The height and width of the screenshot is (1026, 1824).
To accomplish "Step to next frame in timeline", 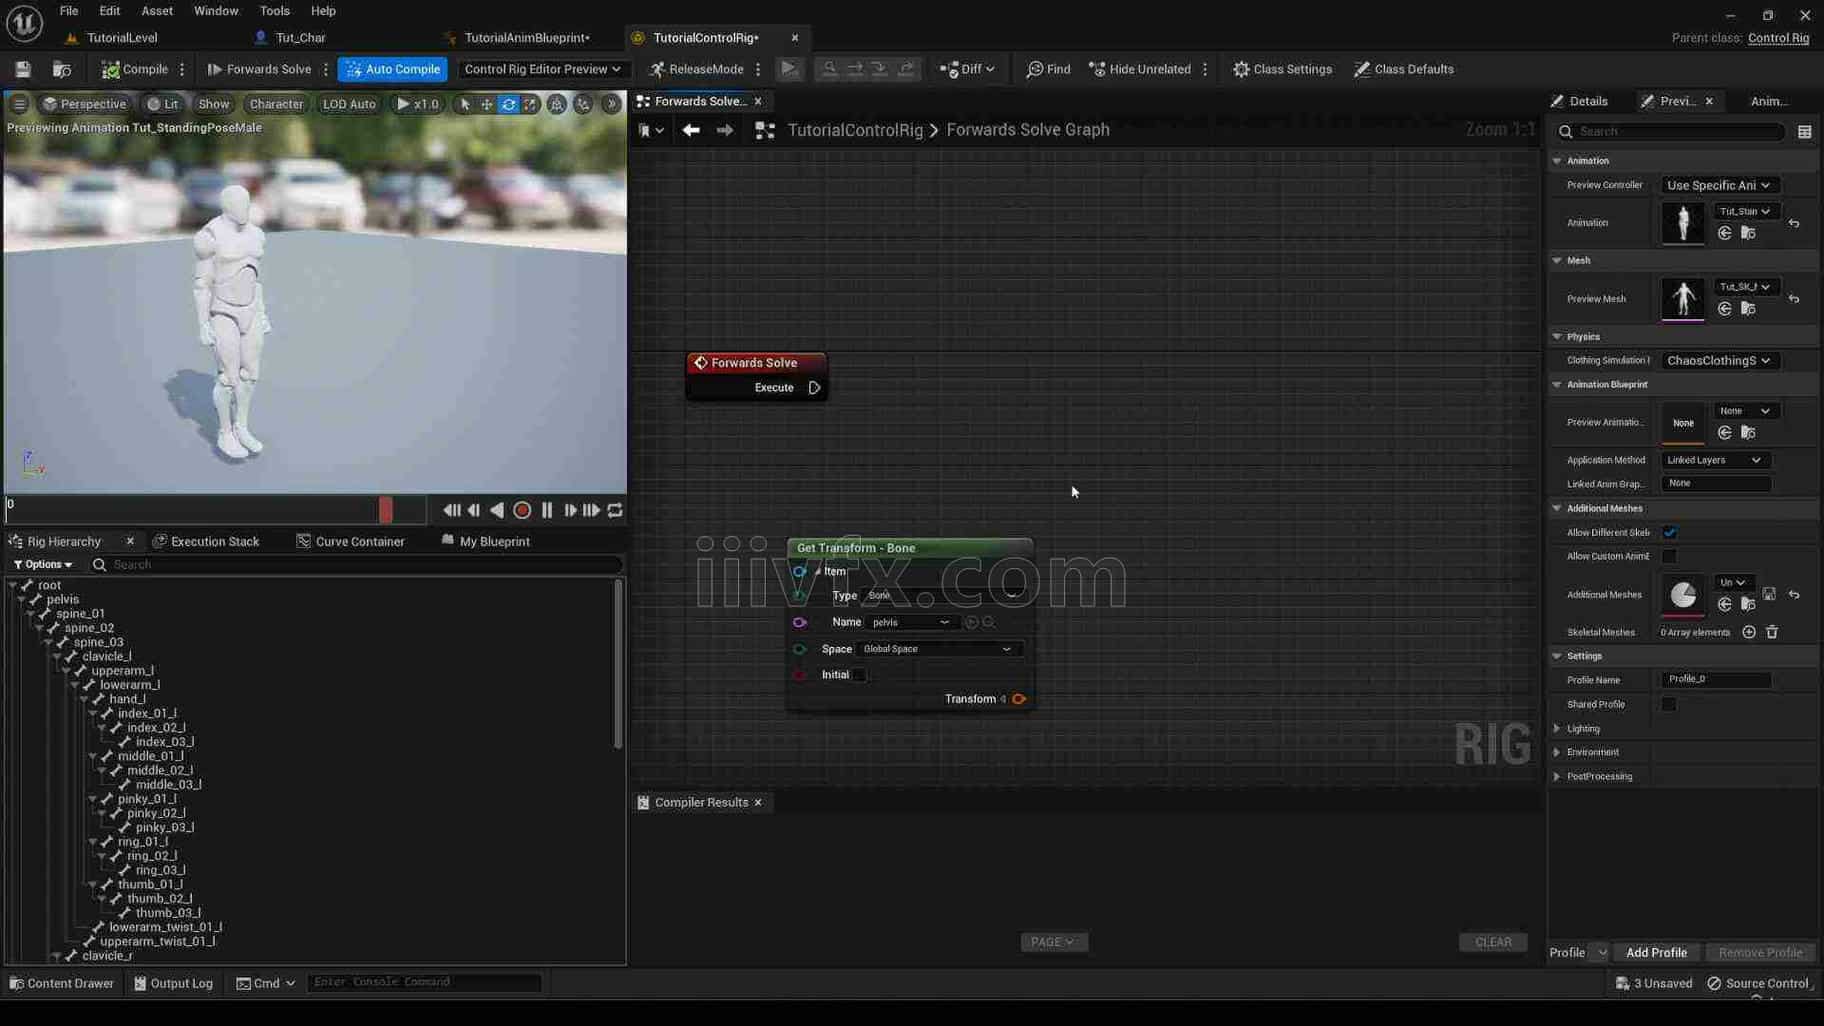I will 570,510.
